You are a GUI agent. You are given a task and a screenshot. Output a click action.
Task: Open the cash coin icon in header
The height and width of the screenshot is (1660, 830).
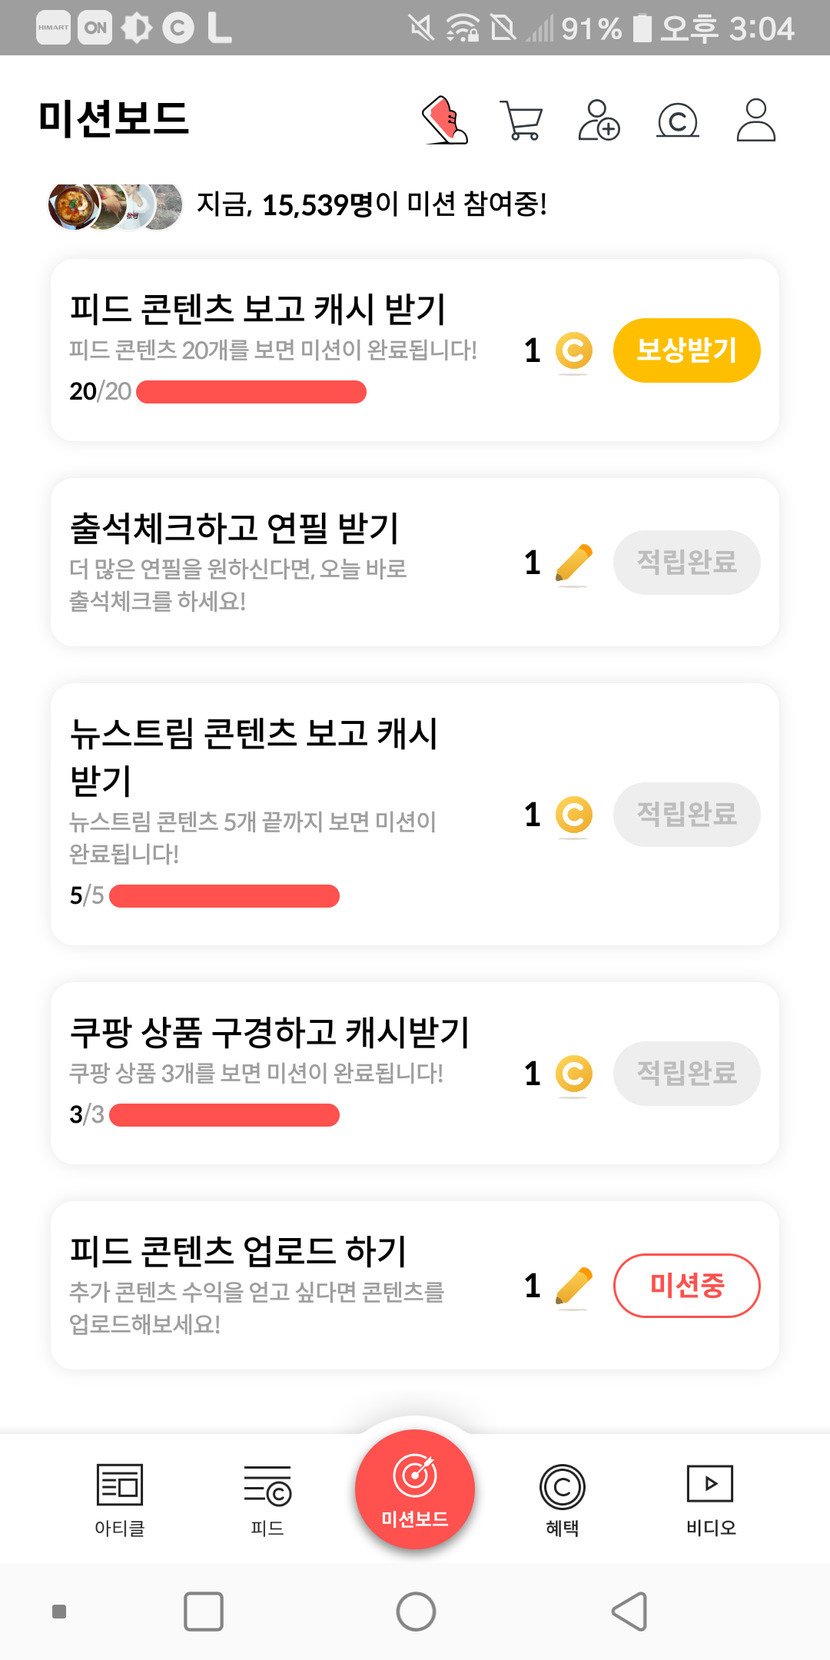click(677, 121)
